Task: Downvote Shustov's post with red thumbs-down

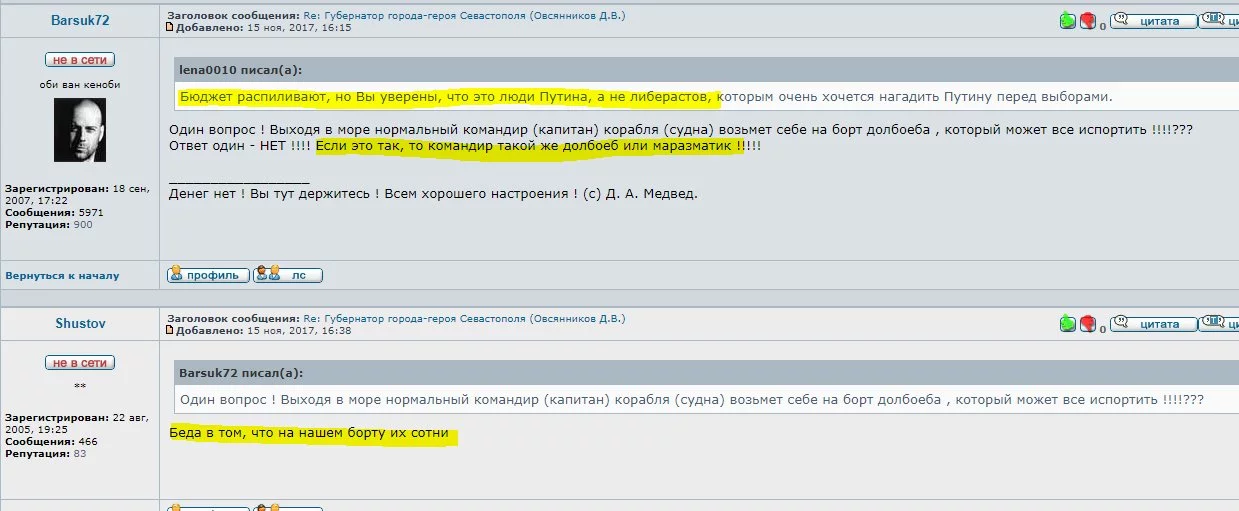Action: point(1088,324)
